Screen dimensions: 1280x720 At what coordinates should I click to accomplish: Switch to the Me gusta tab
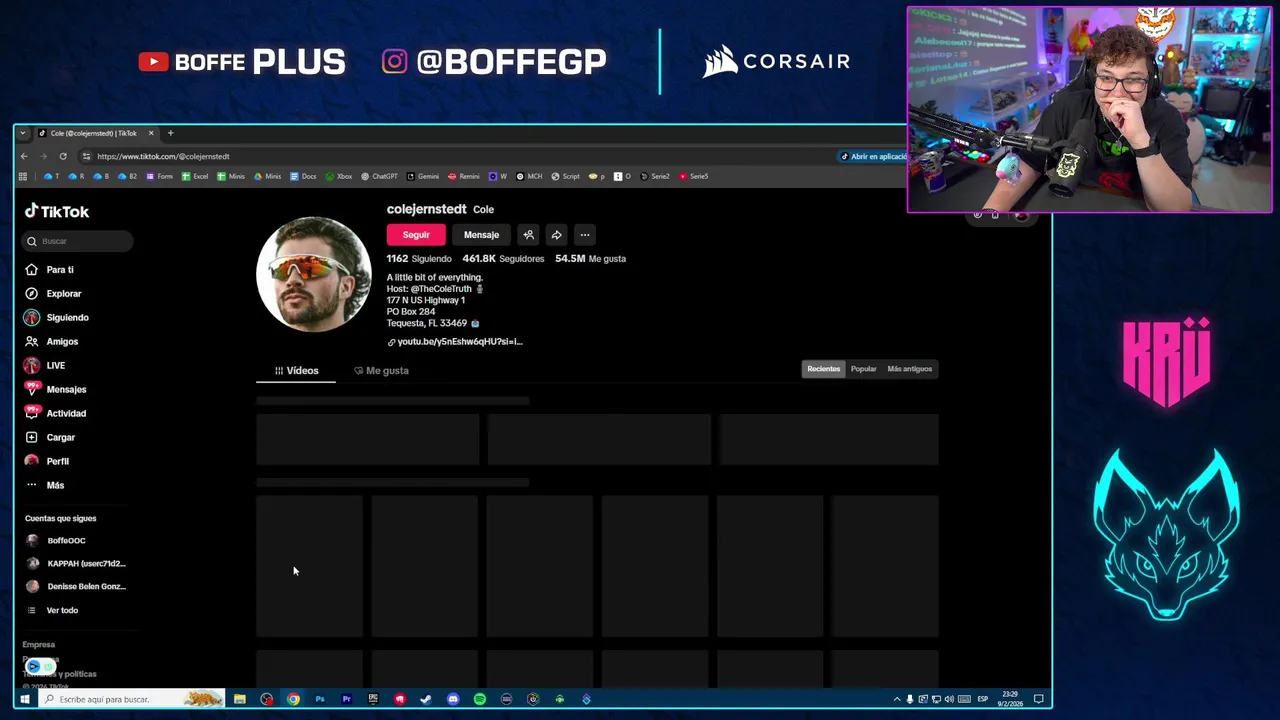[x=381, y=371]
